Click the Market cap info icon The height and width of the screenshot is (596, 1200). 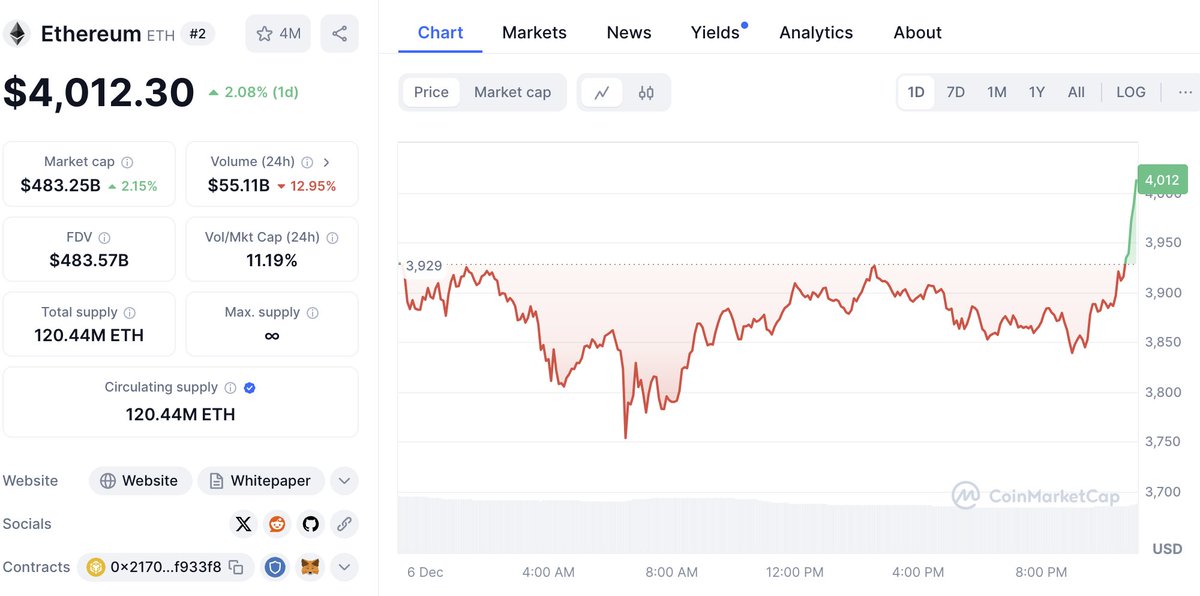[x=127, y=162]
